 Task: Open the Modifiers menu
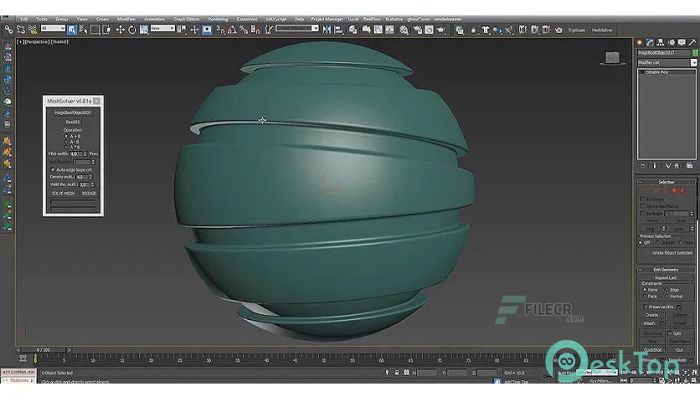pos(126,19)
